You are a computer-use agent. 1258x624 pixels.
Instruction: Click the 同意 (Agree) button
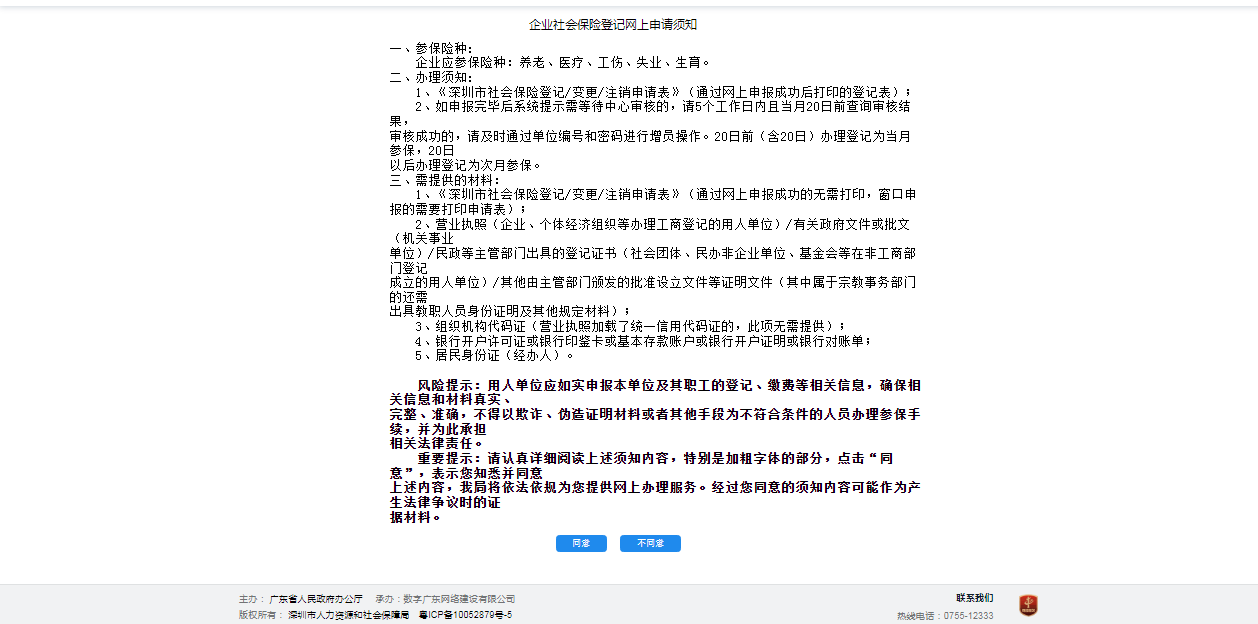pos(581,543)
